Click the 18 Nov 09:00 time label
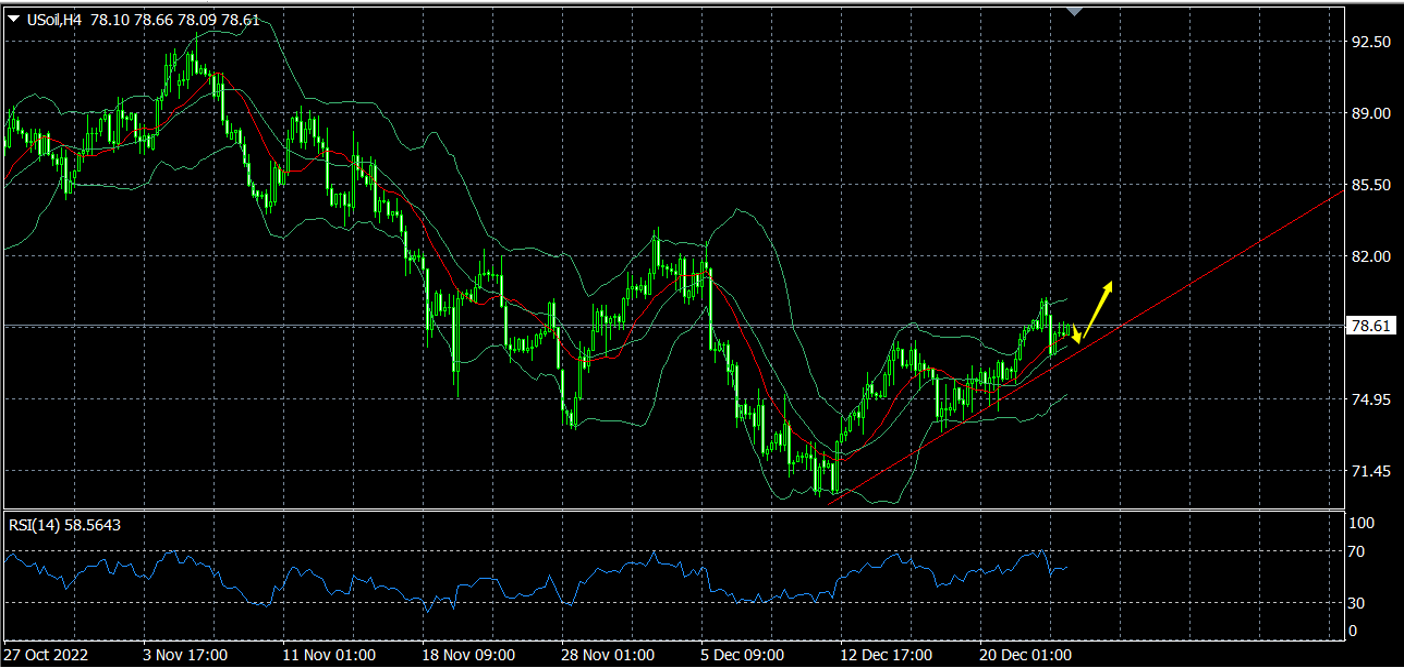The height and width of the screenshot is (667, 1404). [x=466, y=655]
